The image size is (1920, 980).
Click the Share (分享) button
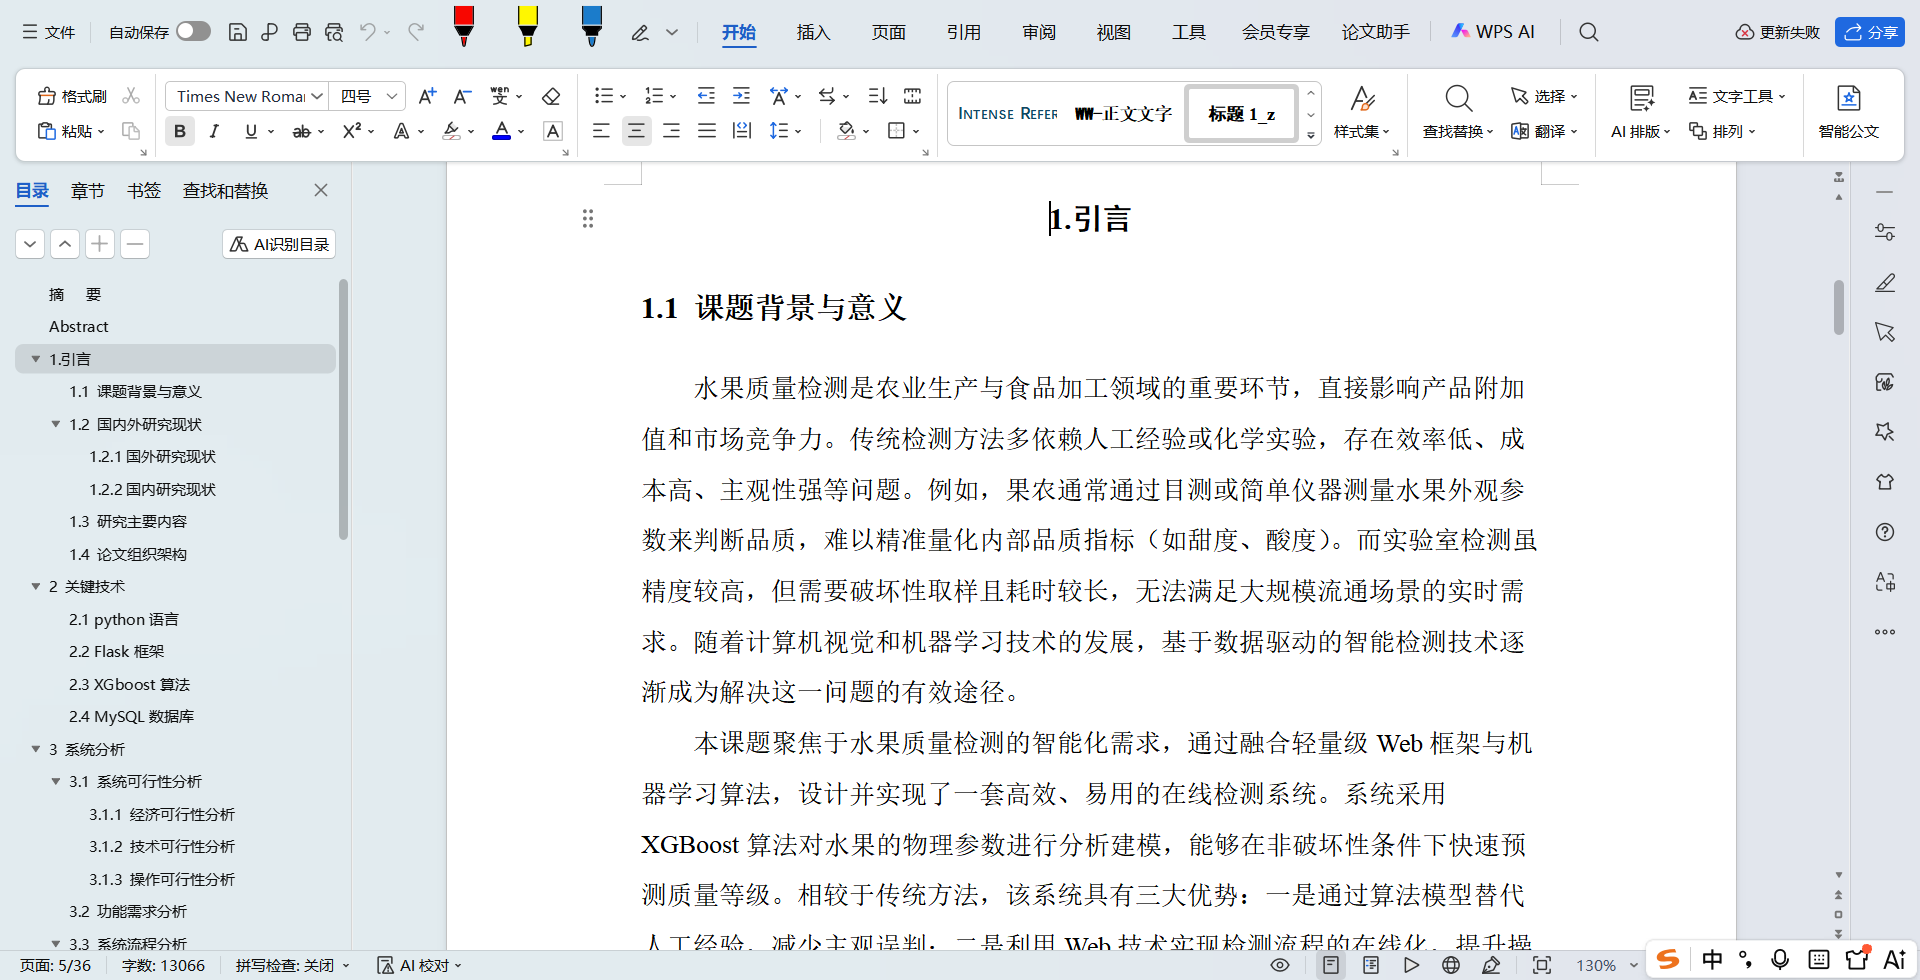(1870, 32)
